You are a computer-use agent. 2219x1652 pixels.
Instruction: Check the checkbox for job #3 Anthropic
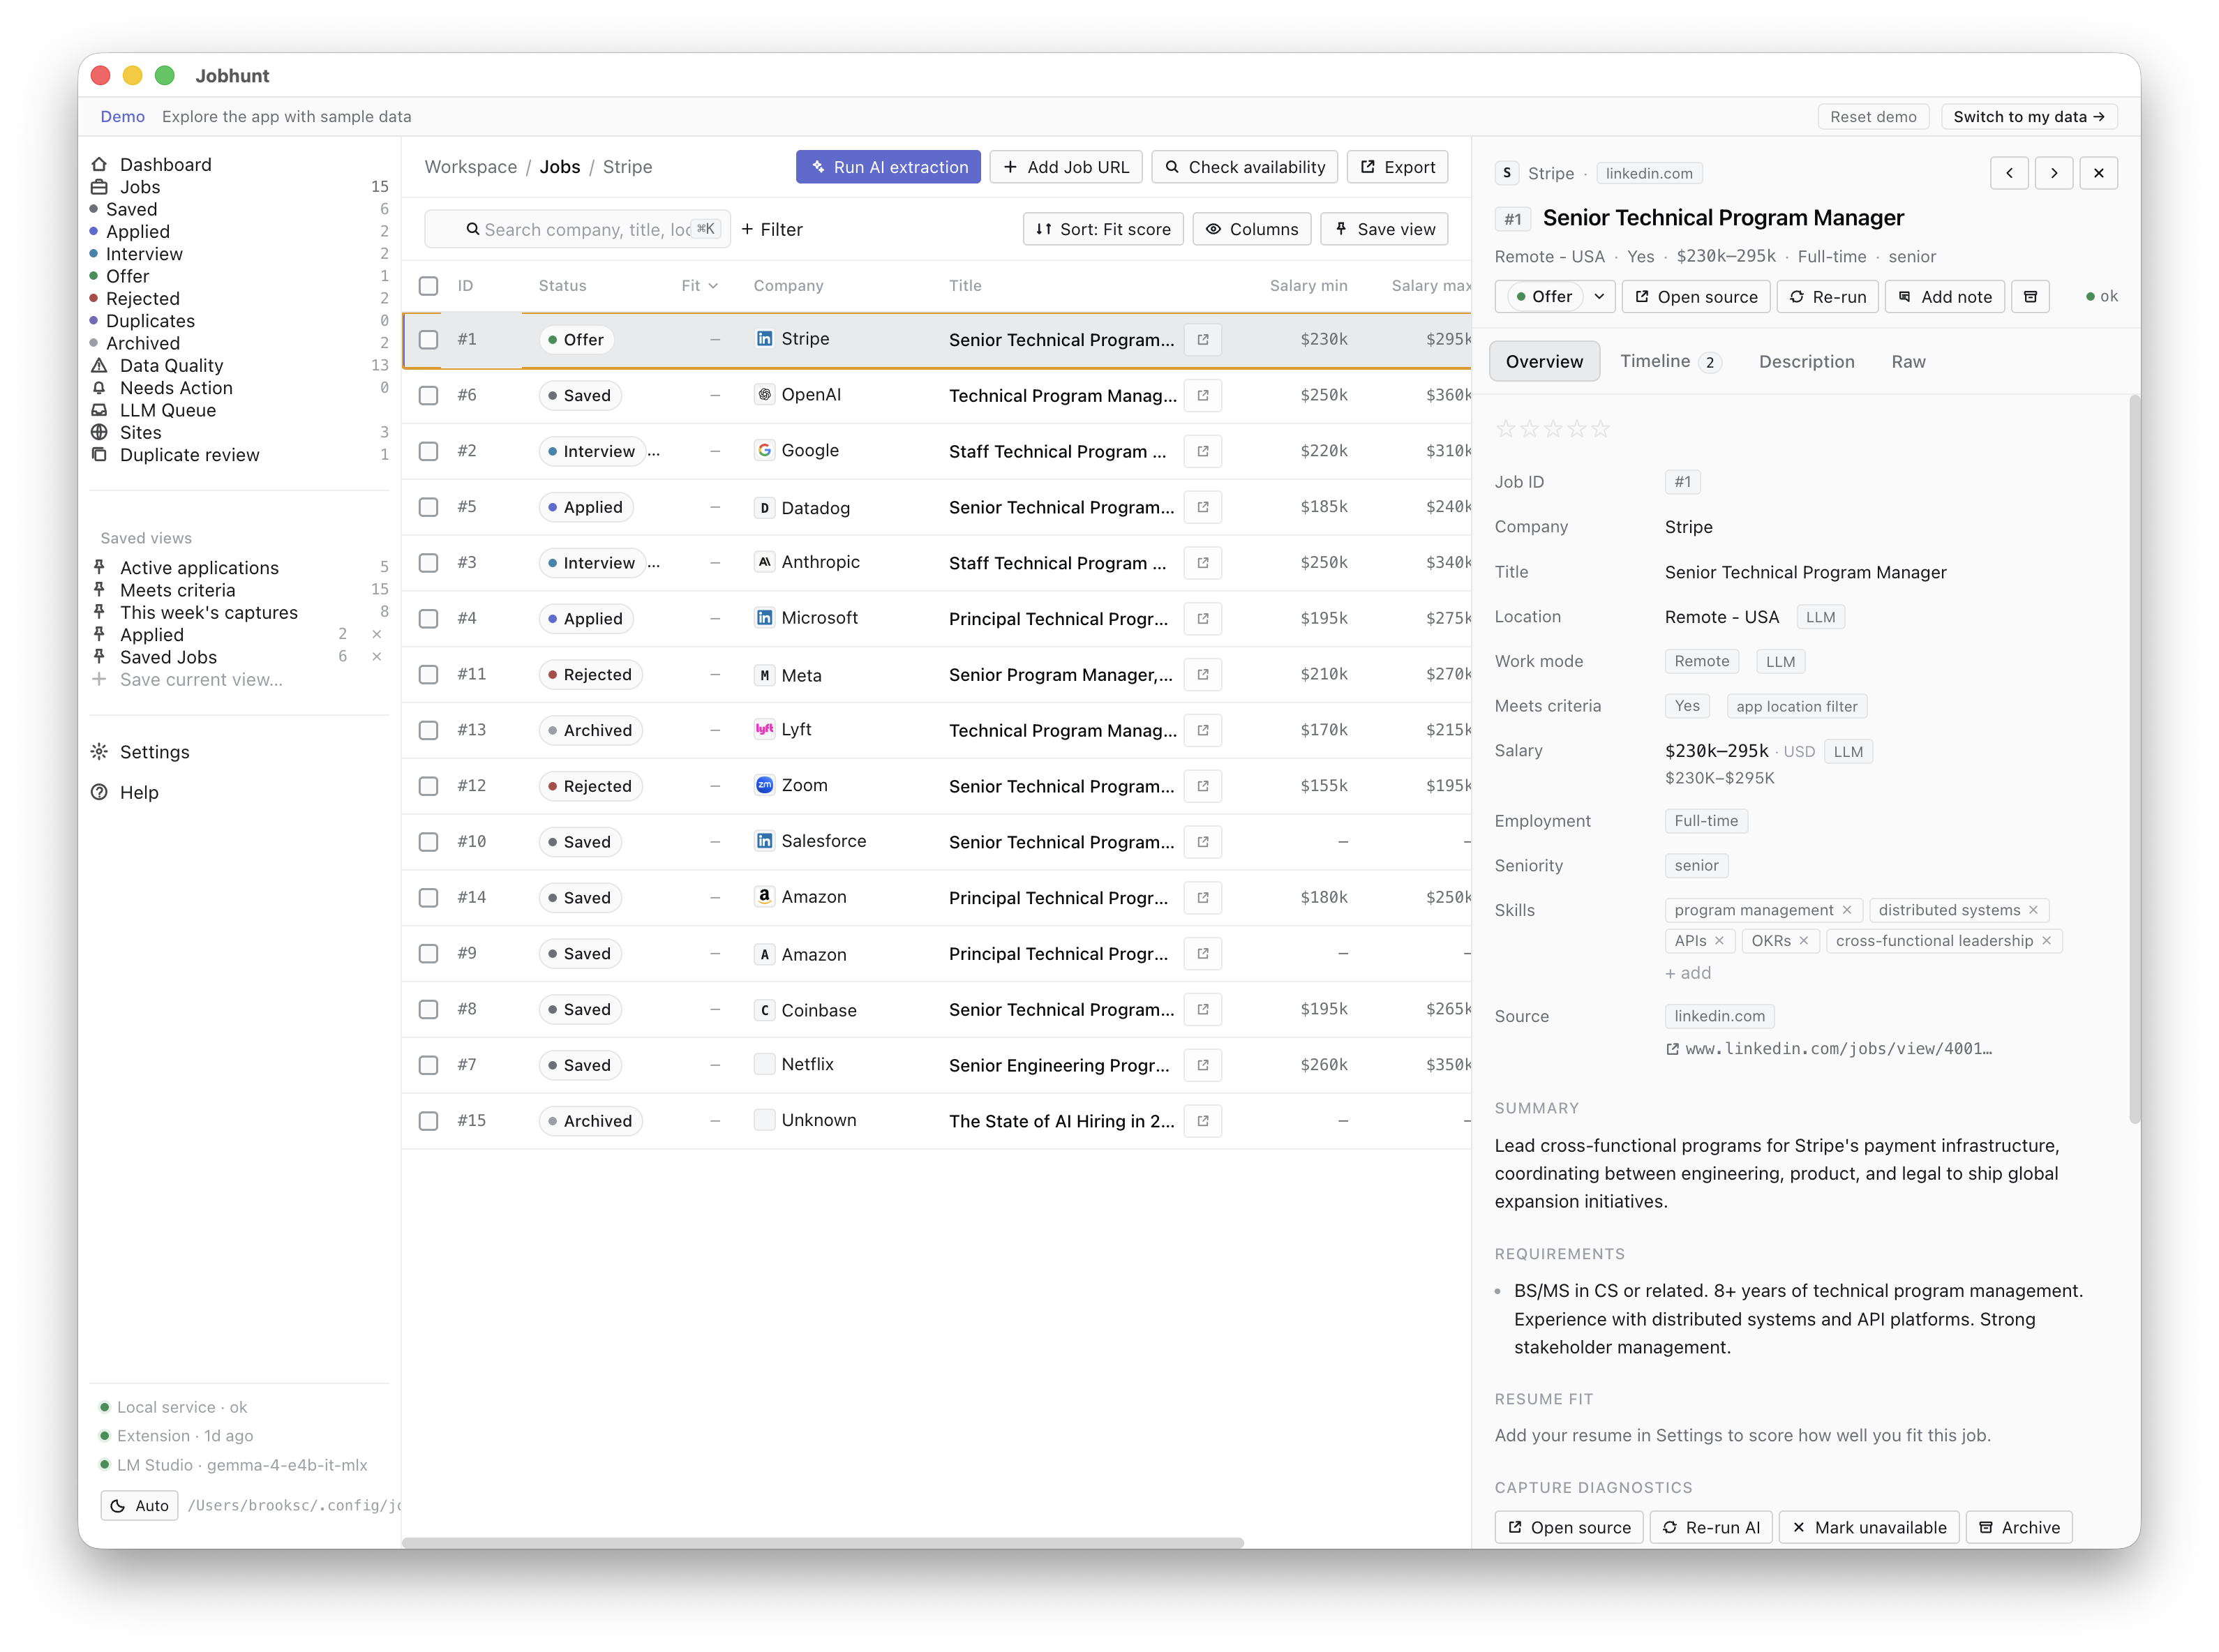point(429,563)
